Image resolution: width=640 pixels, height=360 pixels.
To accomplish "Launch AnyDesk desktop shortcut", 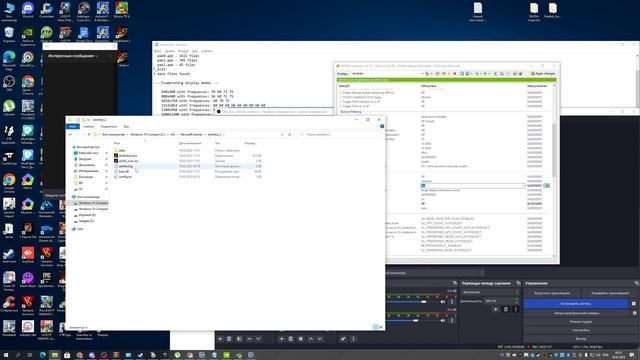I will [x=28, y=255].
